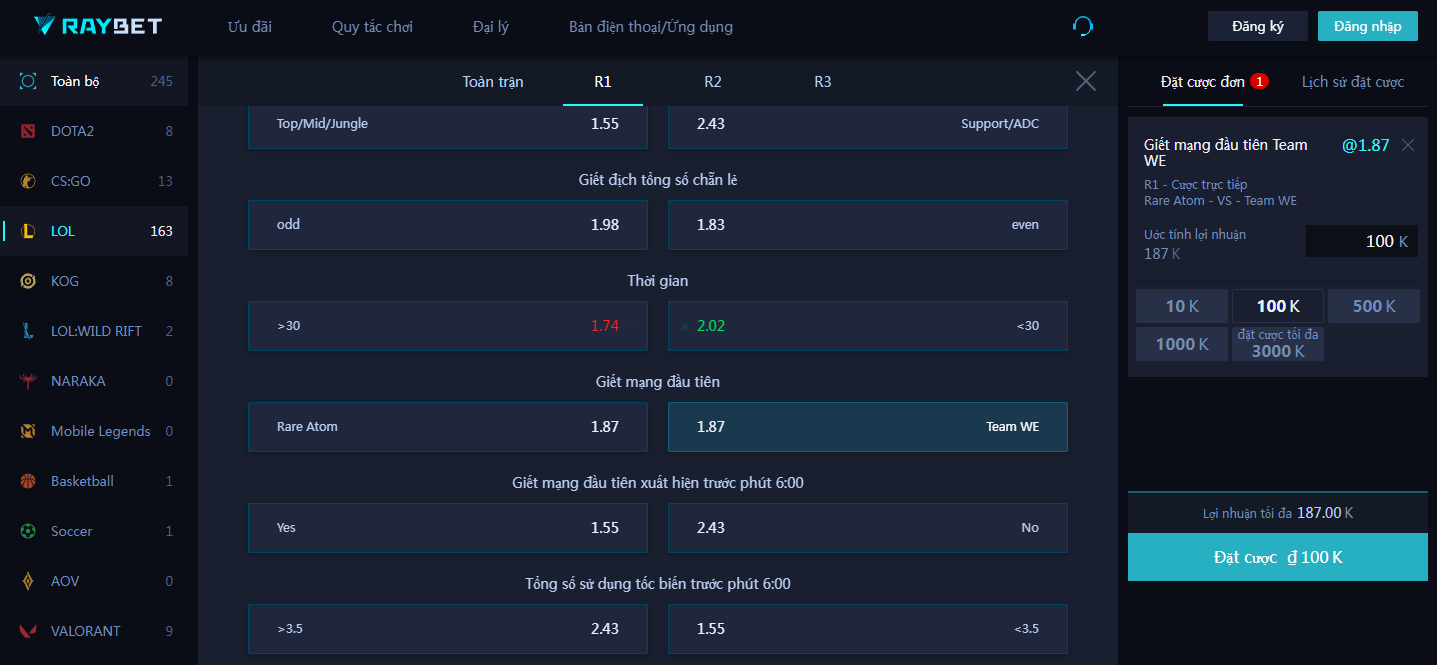Click the @1.87 odds in bet slip
This screenshot has width=1437, height=665.
click(1366, 145)
